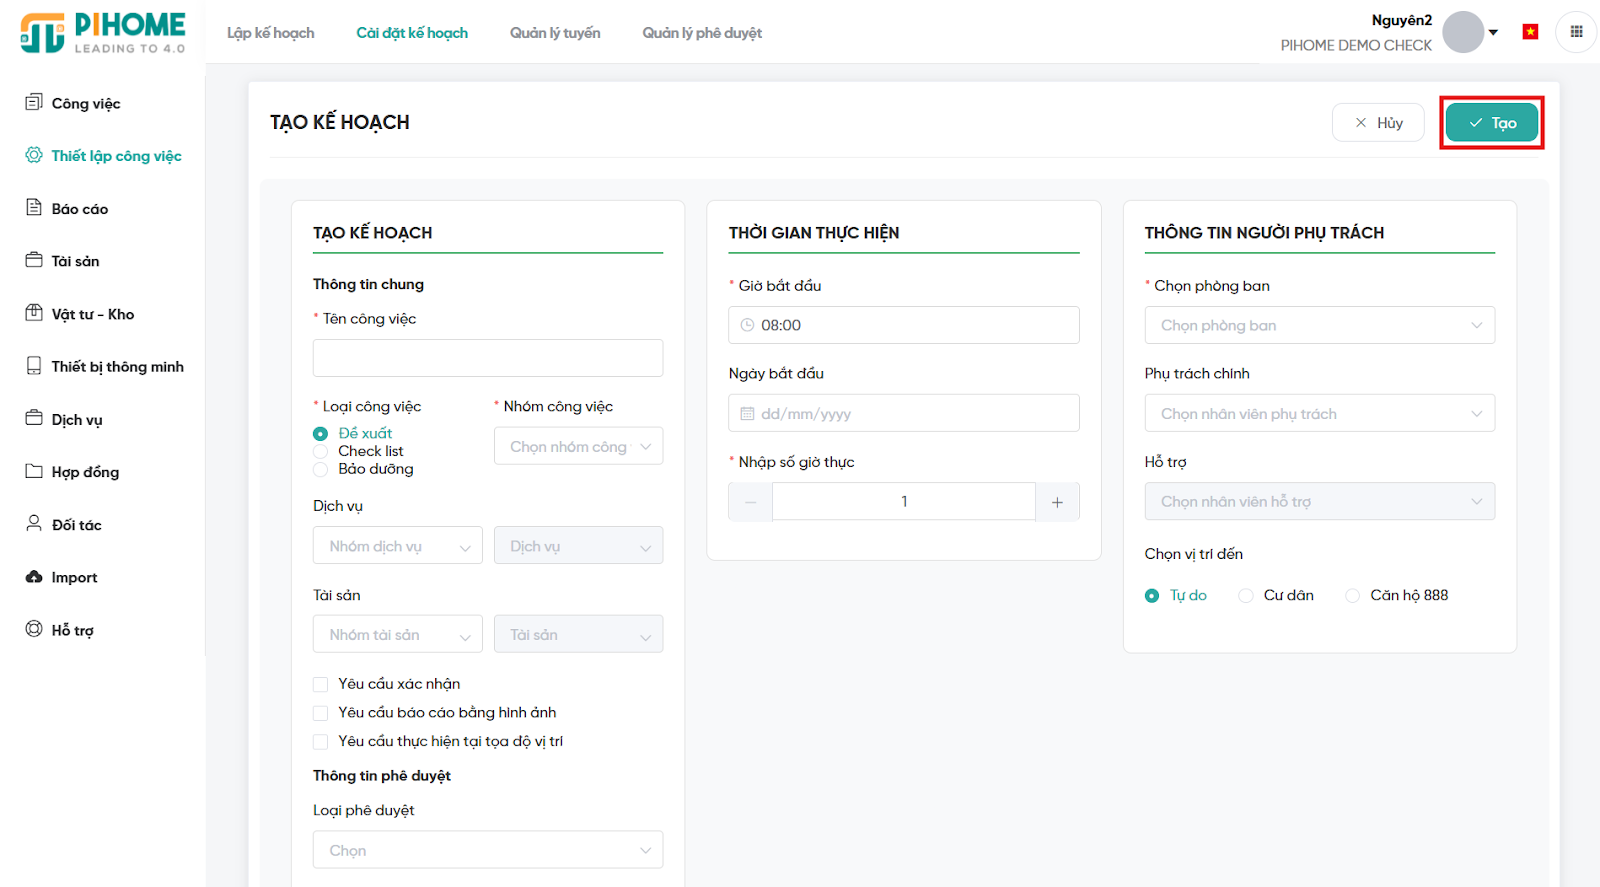Expand the Chọn phòng ban dropdown

[1319, 326]
